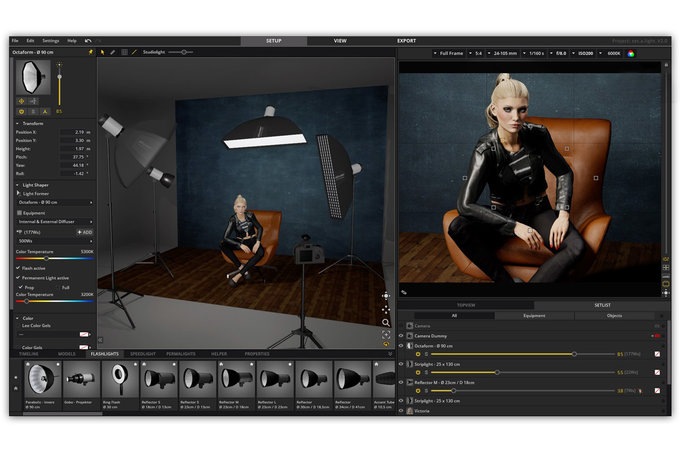Collapse the Transform section
The image size is (680, 453).
17,124
